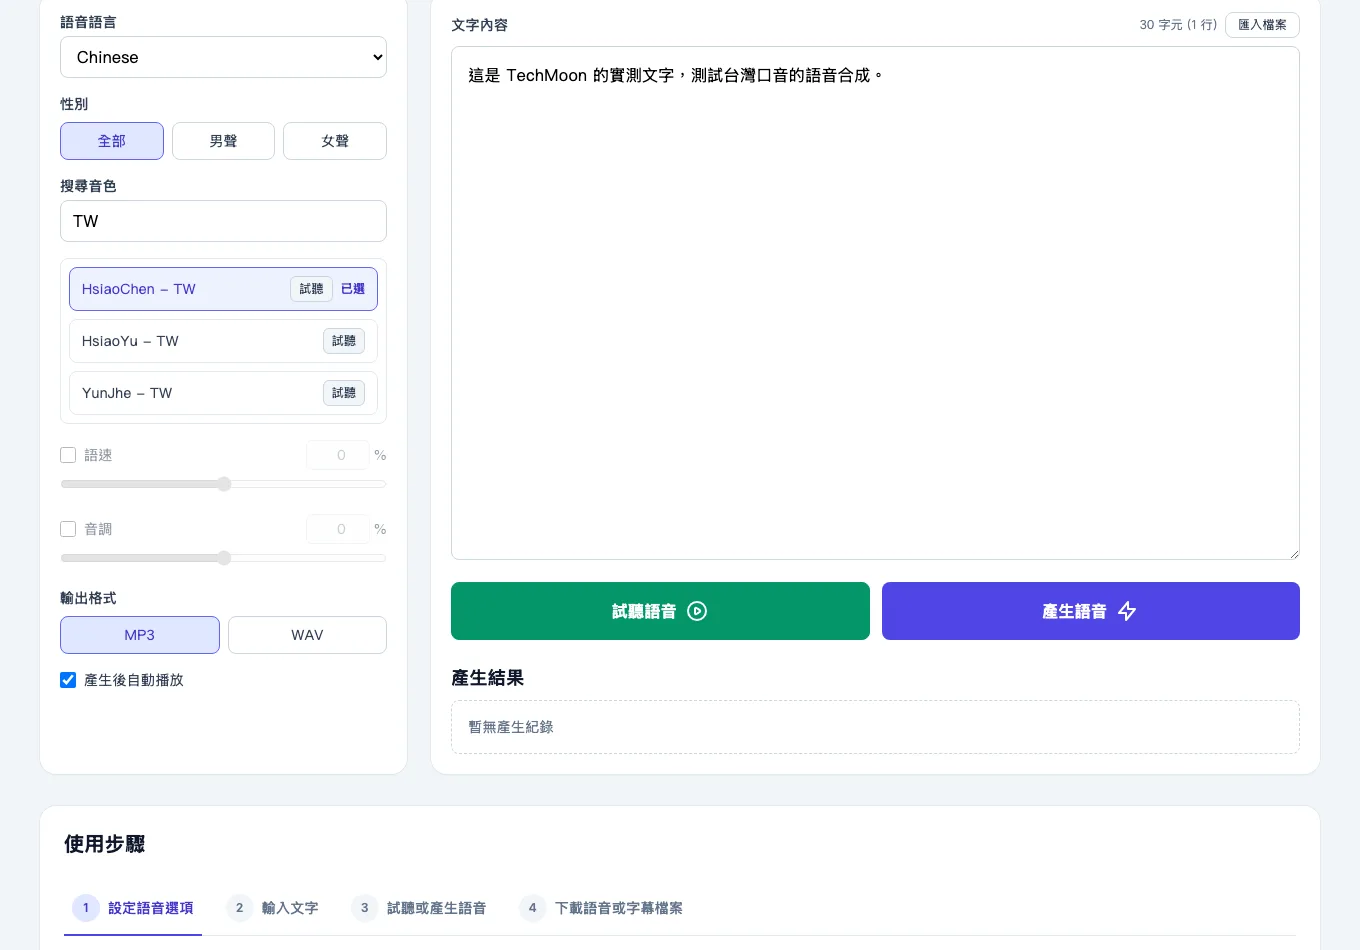Screen dimensions: 1360x950
Task: Click the 語速 percentage value field
Action: tap(338, 455)
